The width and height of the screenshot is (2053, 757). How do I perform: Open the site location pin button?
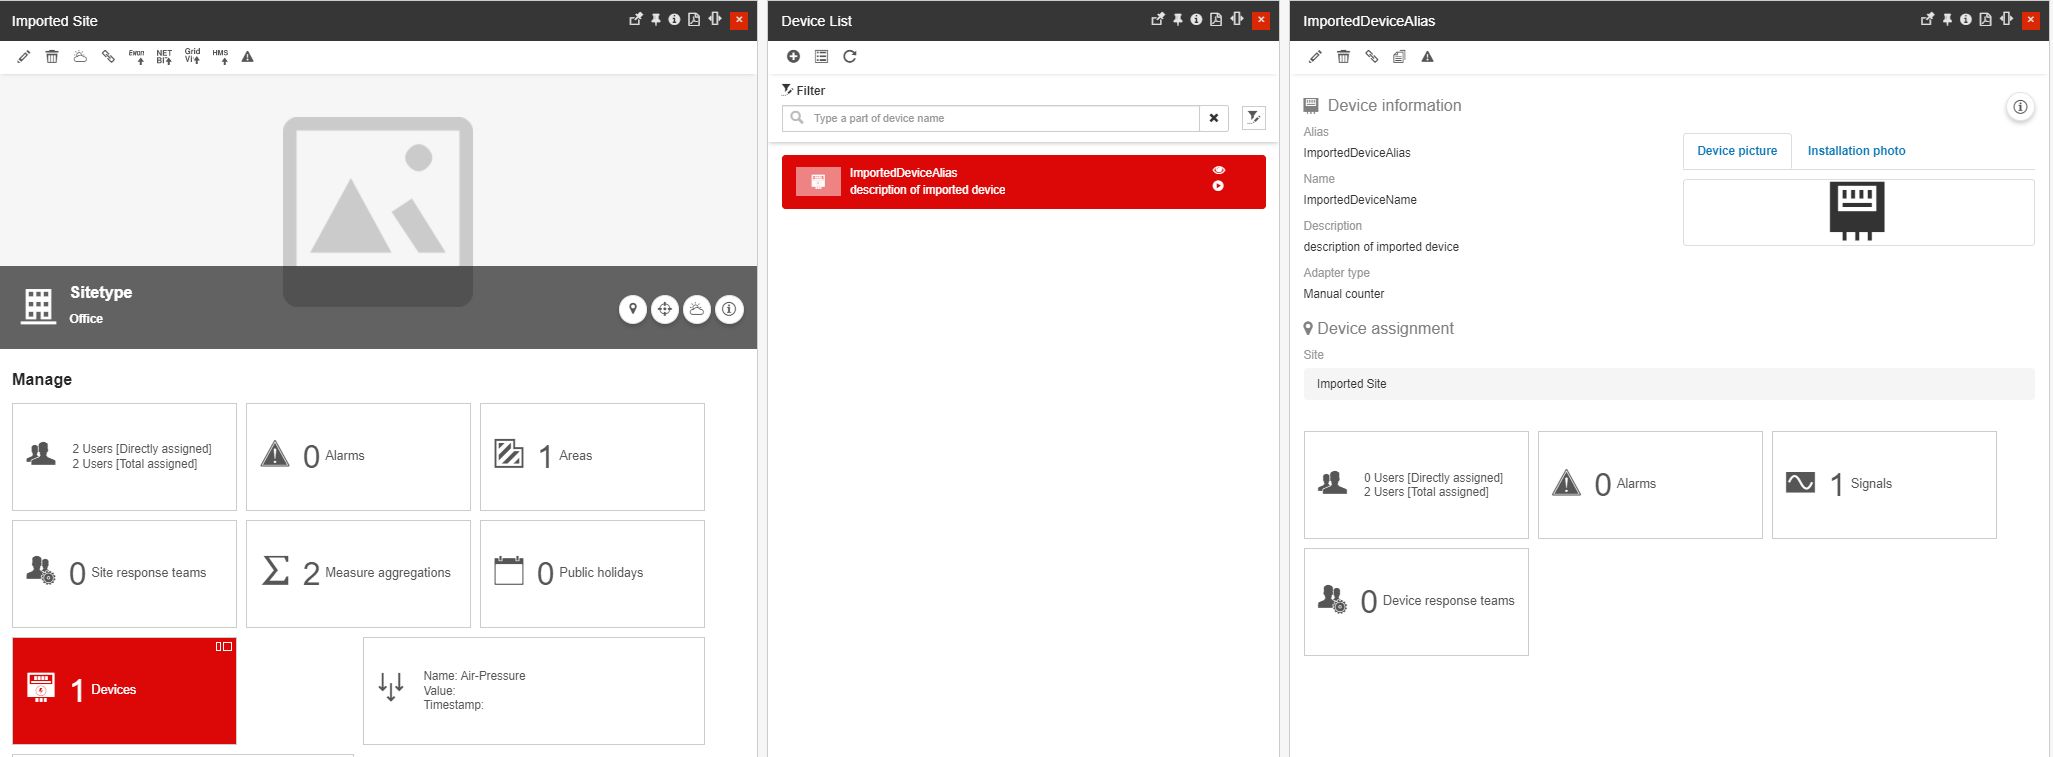point(633,310)
